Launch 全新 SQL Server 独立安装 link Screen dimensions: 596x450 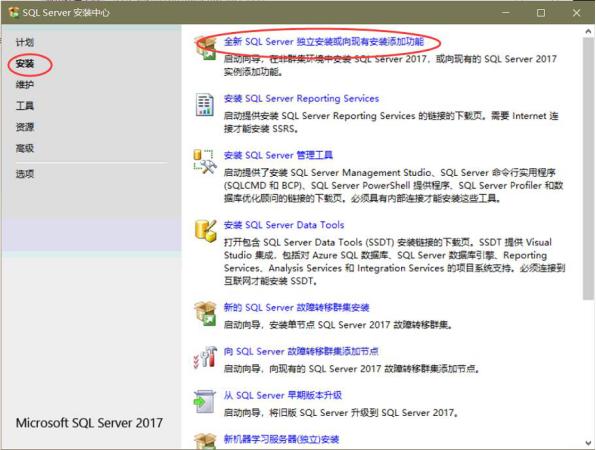click(x=323, y=41)
